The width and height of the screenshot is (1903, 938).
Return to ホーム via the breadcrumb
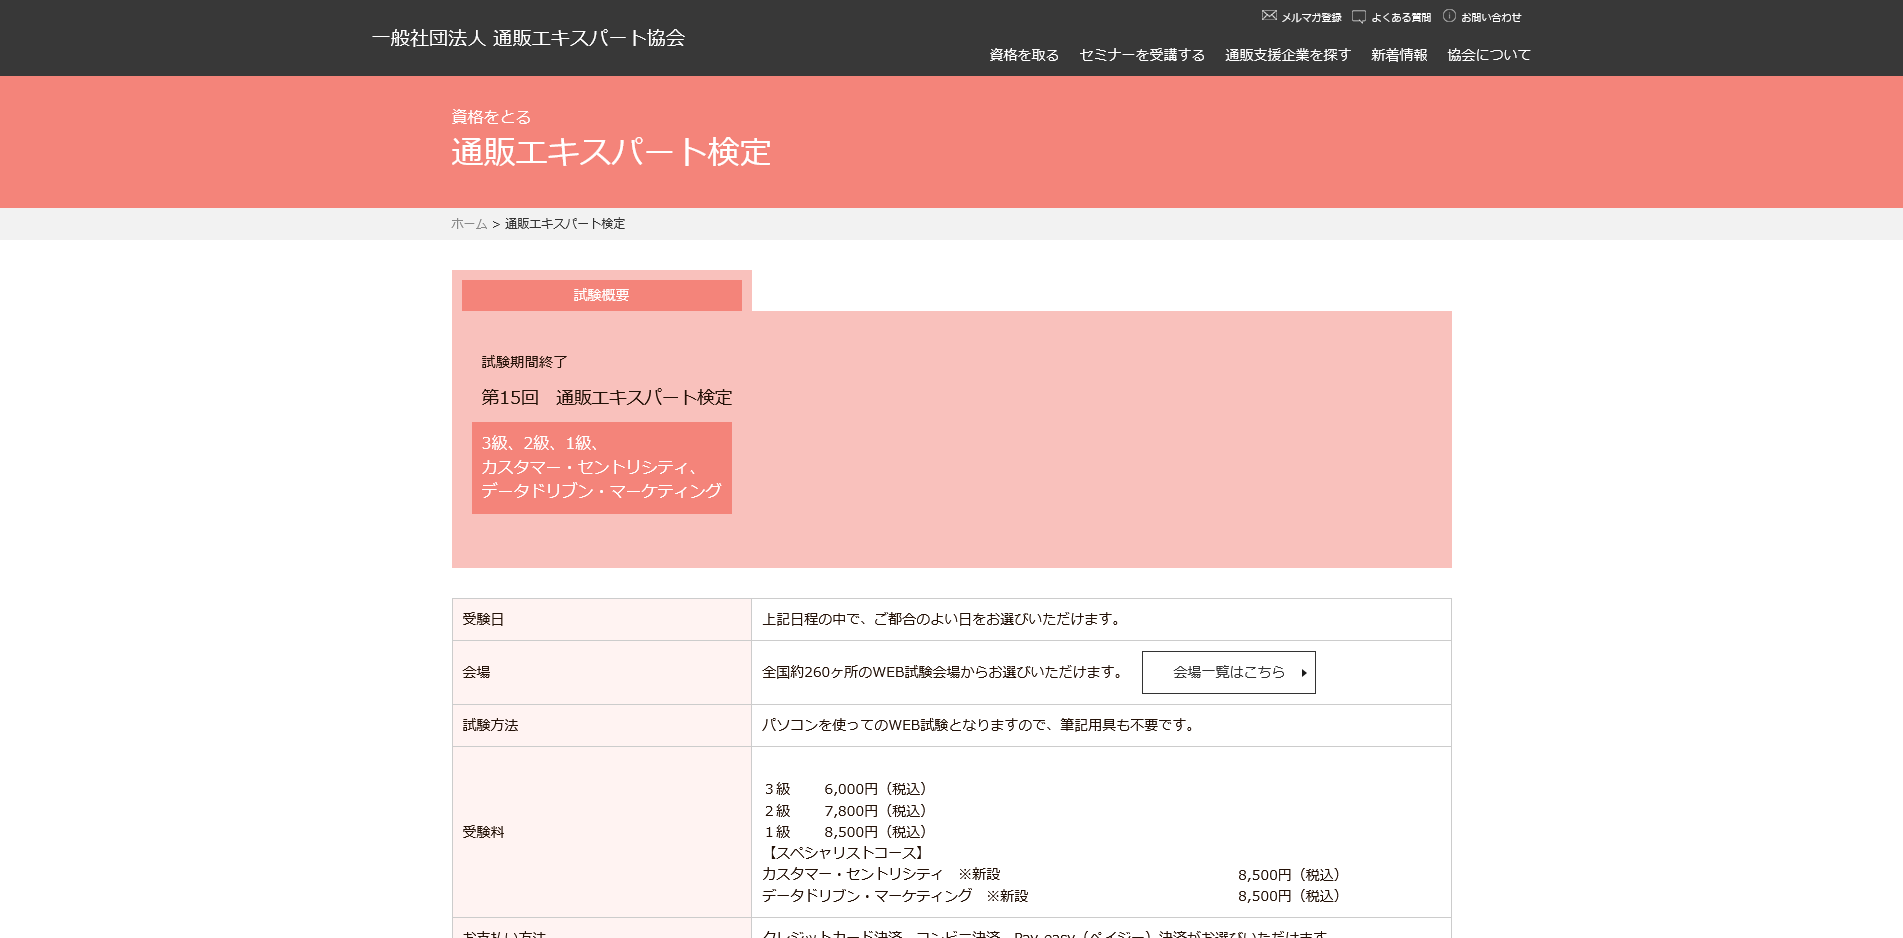468,224
